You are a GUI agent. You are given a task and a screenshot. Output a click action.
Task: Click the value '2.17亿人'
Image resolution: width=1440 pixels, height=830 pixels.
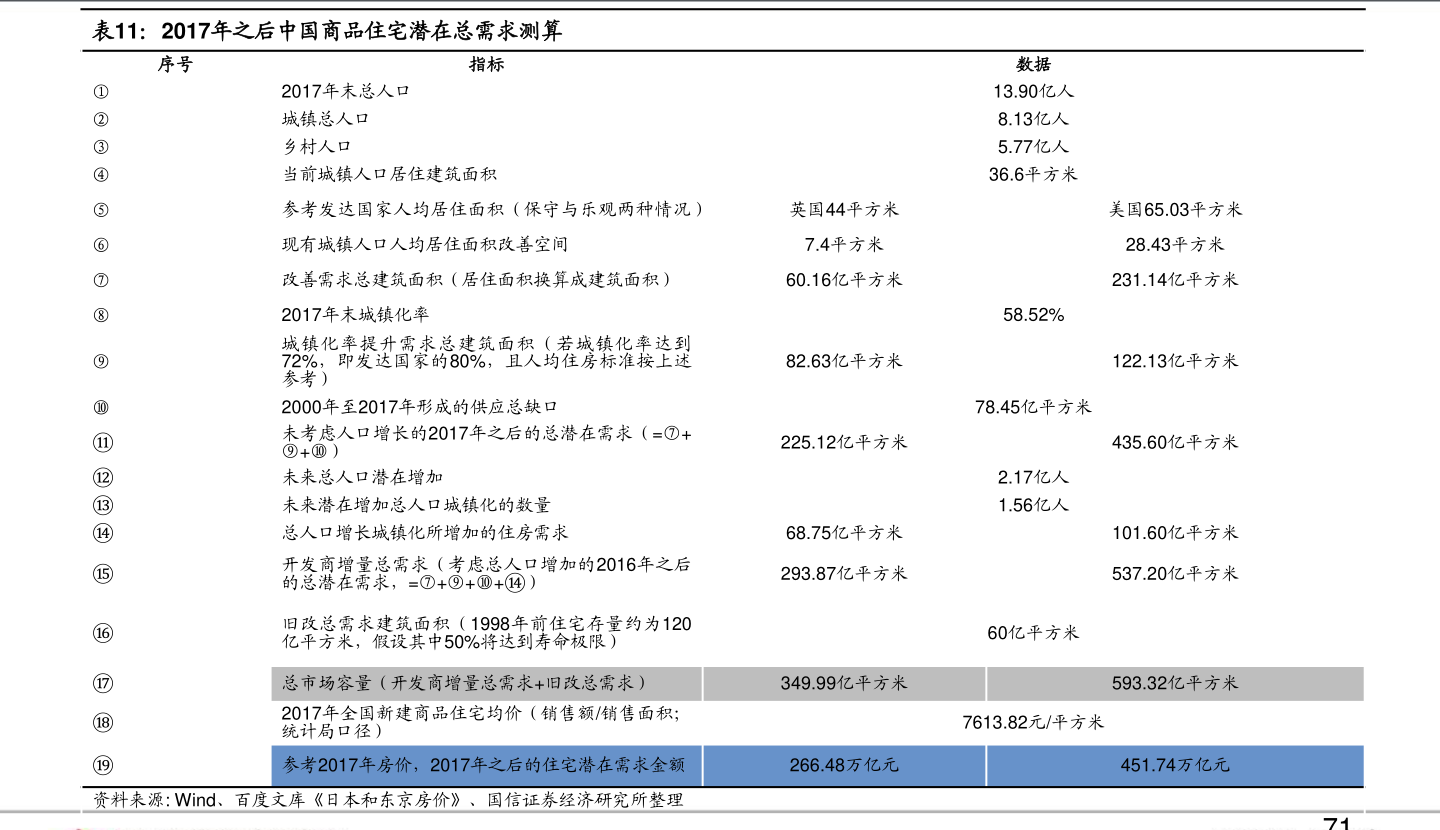(x=1033, y=478)
